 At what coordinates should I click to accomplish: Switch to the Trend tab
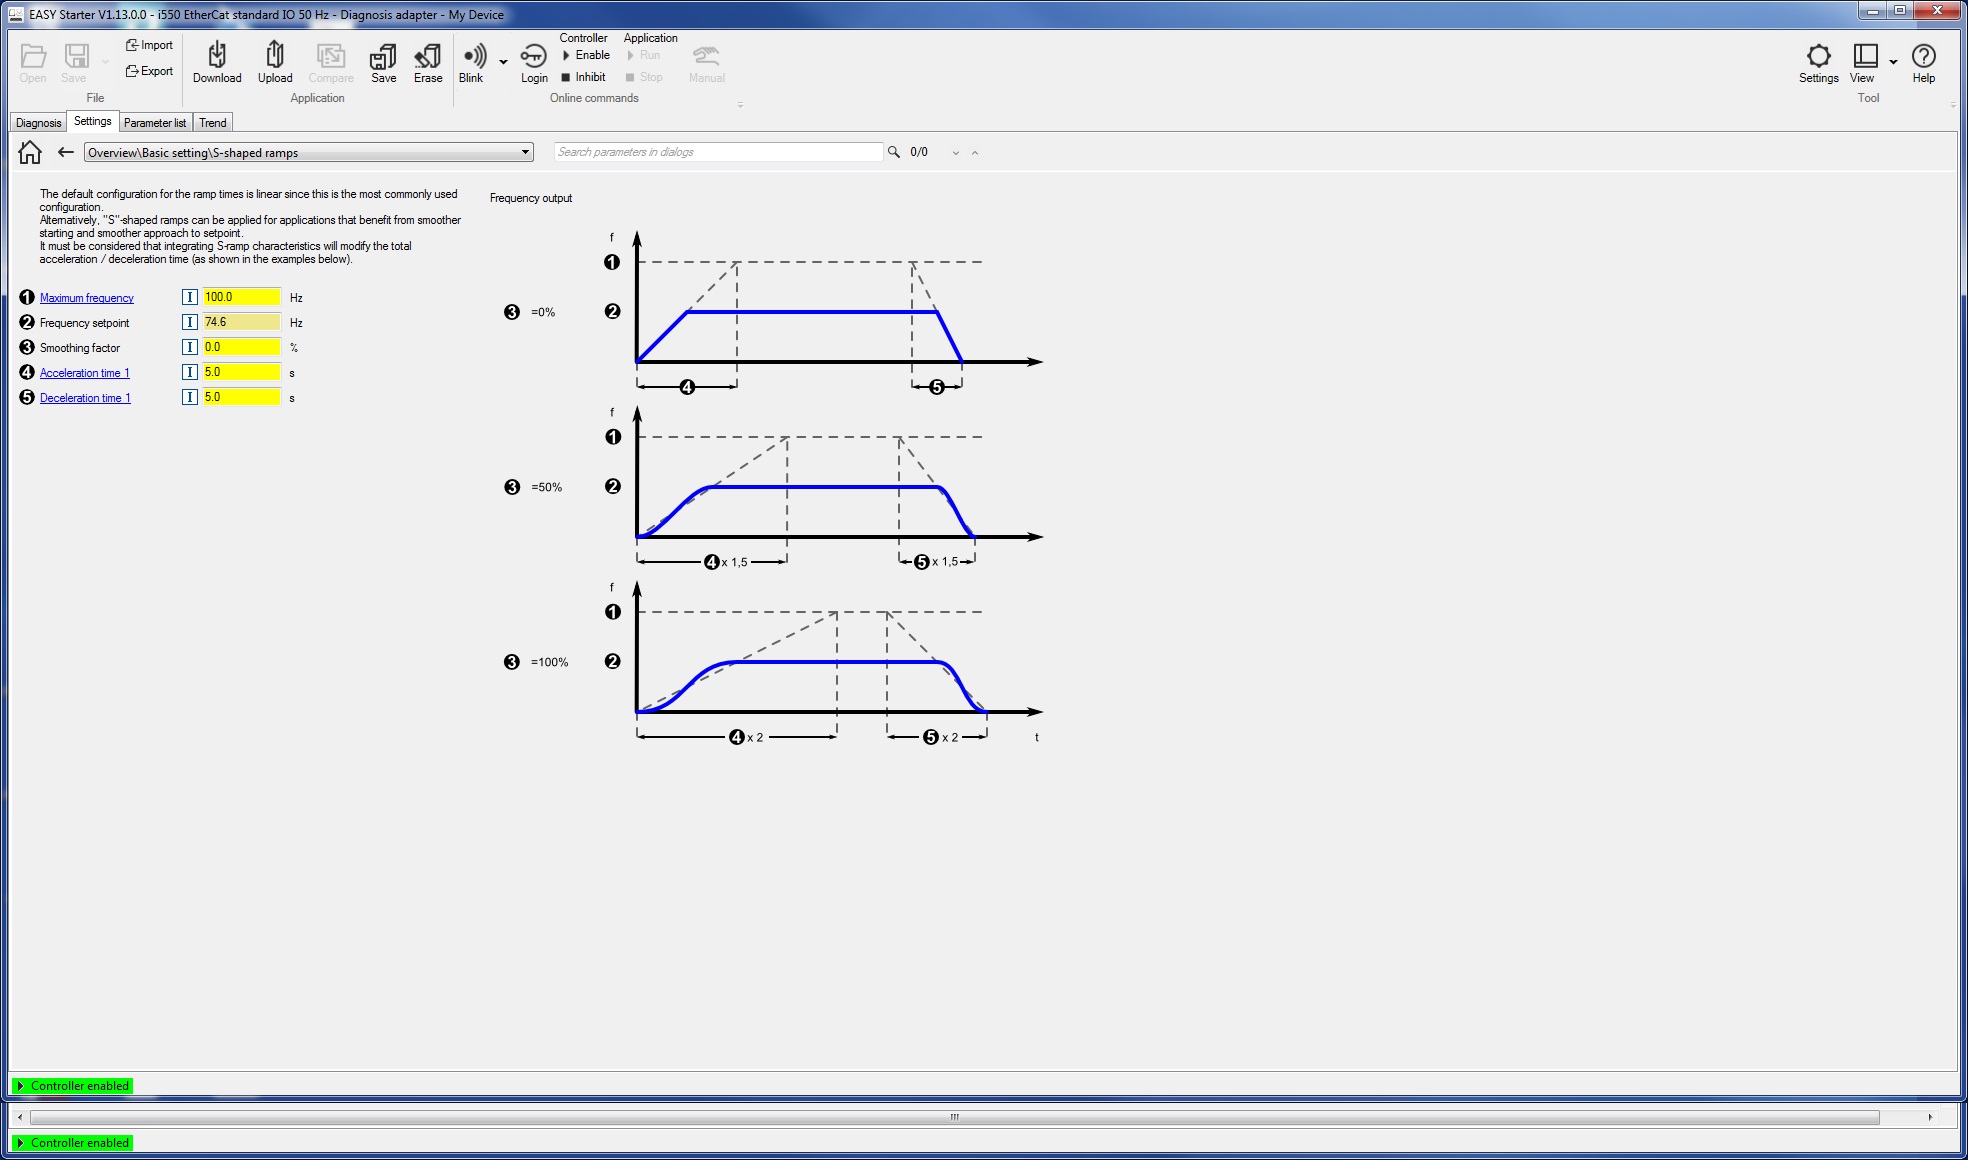pos(213,123)
